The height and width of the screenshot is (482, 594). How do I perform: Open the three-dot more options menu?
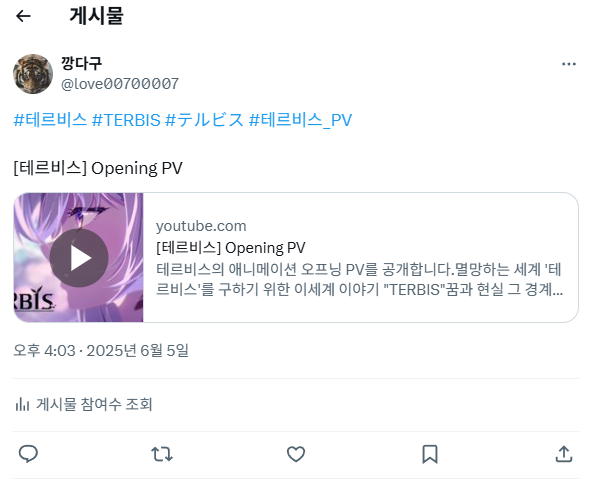click(x=569, y=64)
